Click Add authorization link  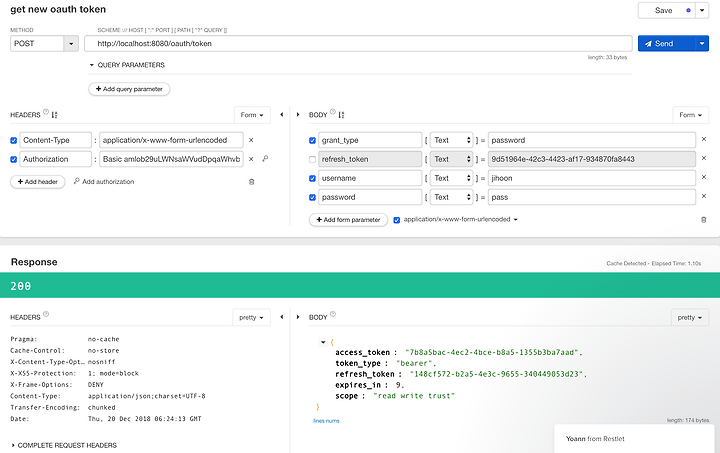tap(104, 182)
